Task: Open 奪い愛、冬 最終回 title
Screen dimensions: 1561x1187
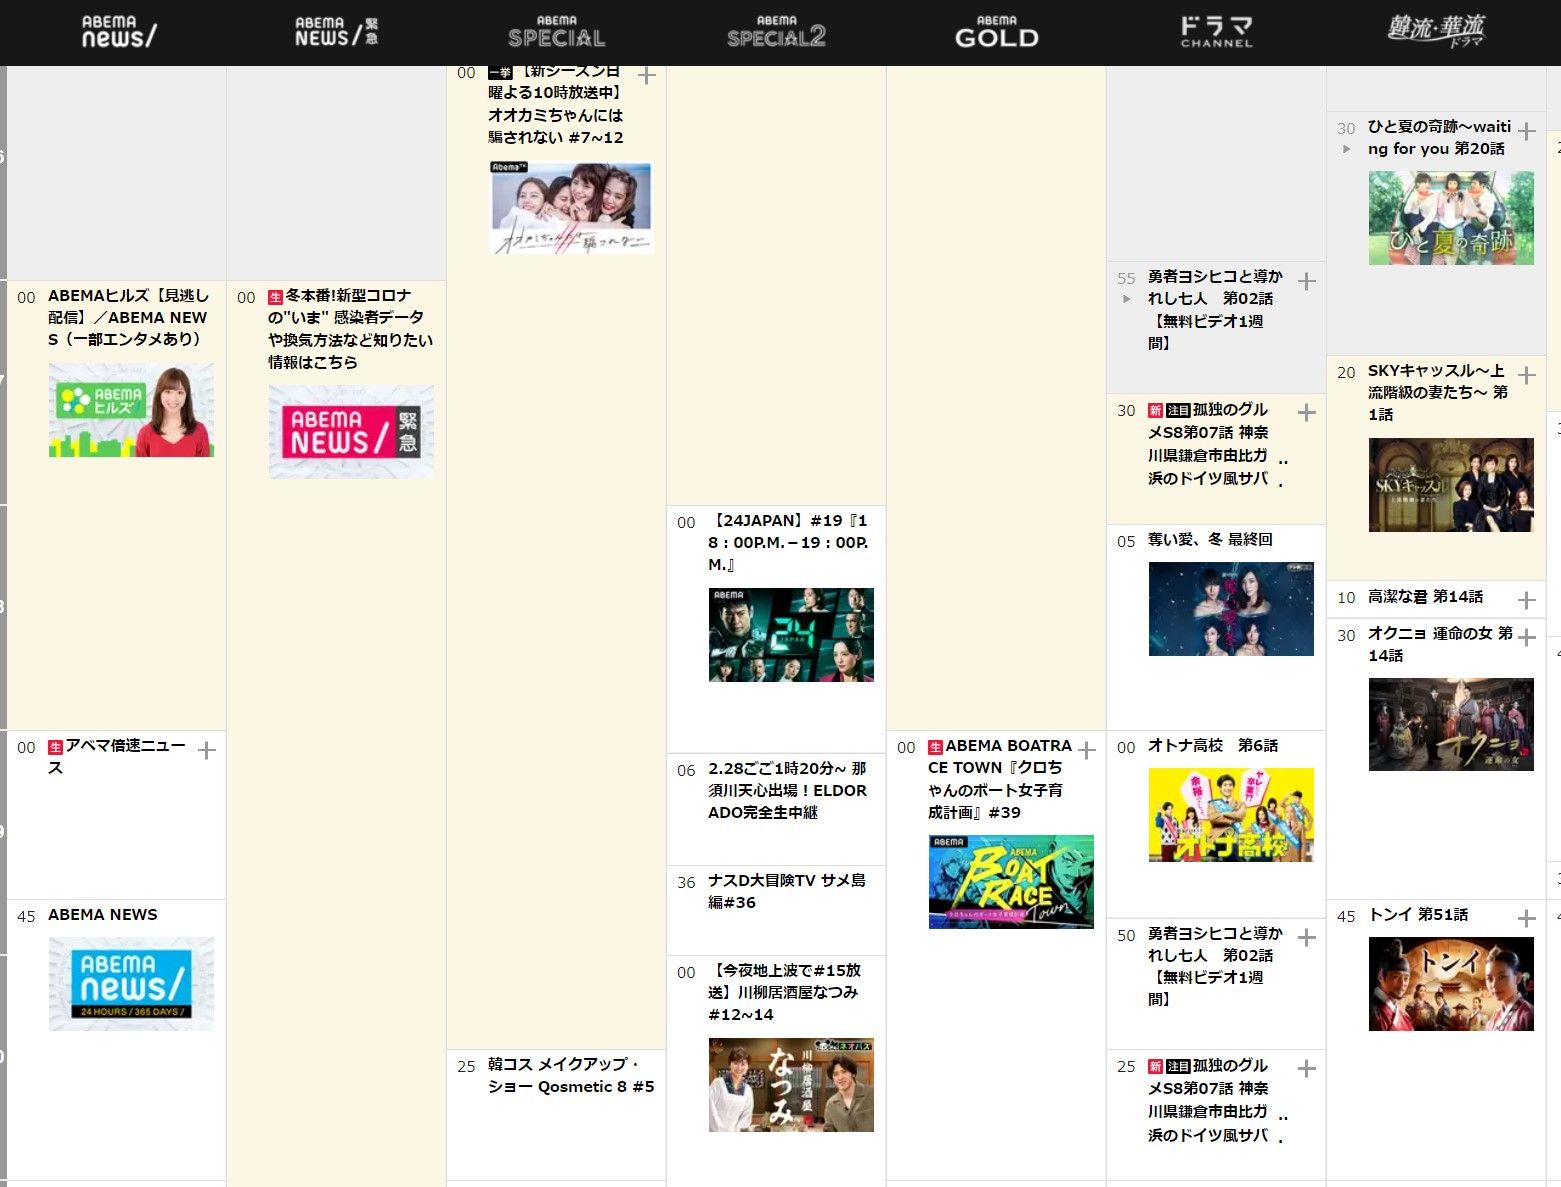Action: tap(1210, 540)
